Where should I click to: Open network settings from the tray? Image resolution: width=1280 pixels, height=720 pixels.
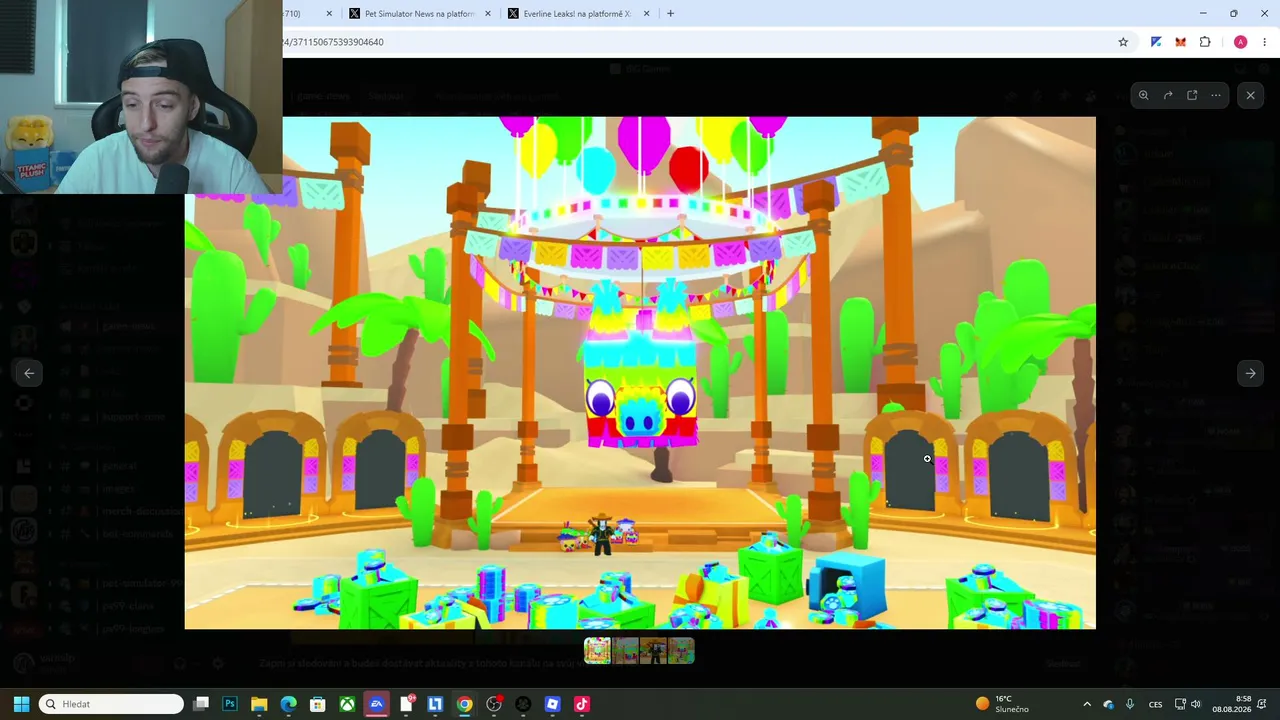tap(1180, 704)
